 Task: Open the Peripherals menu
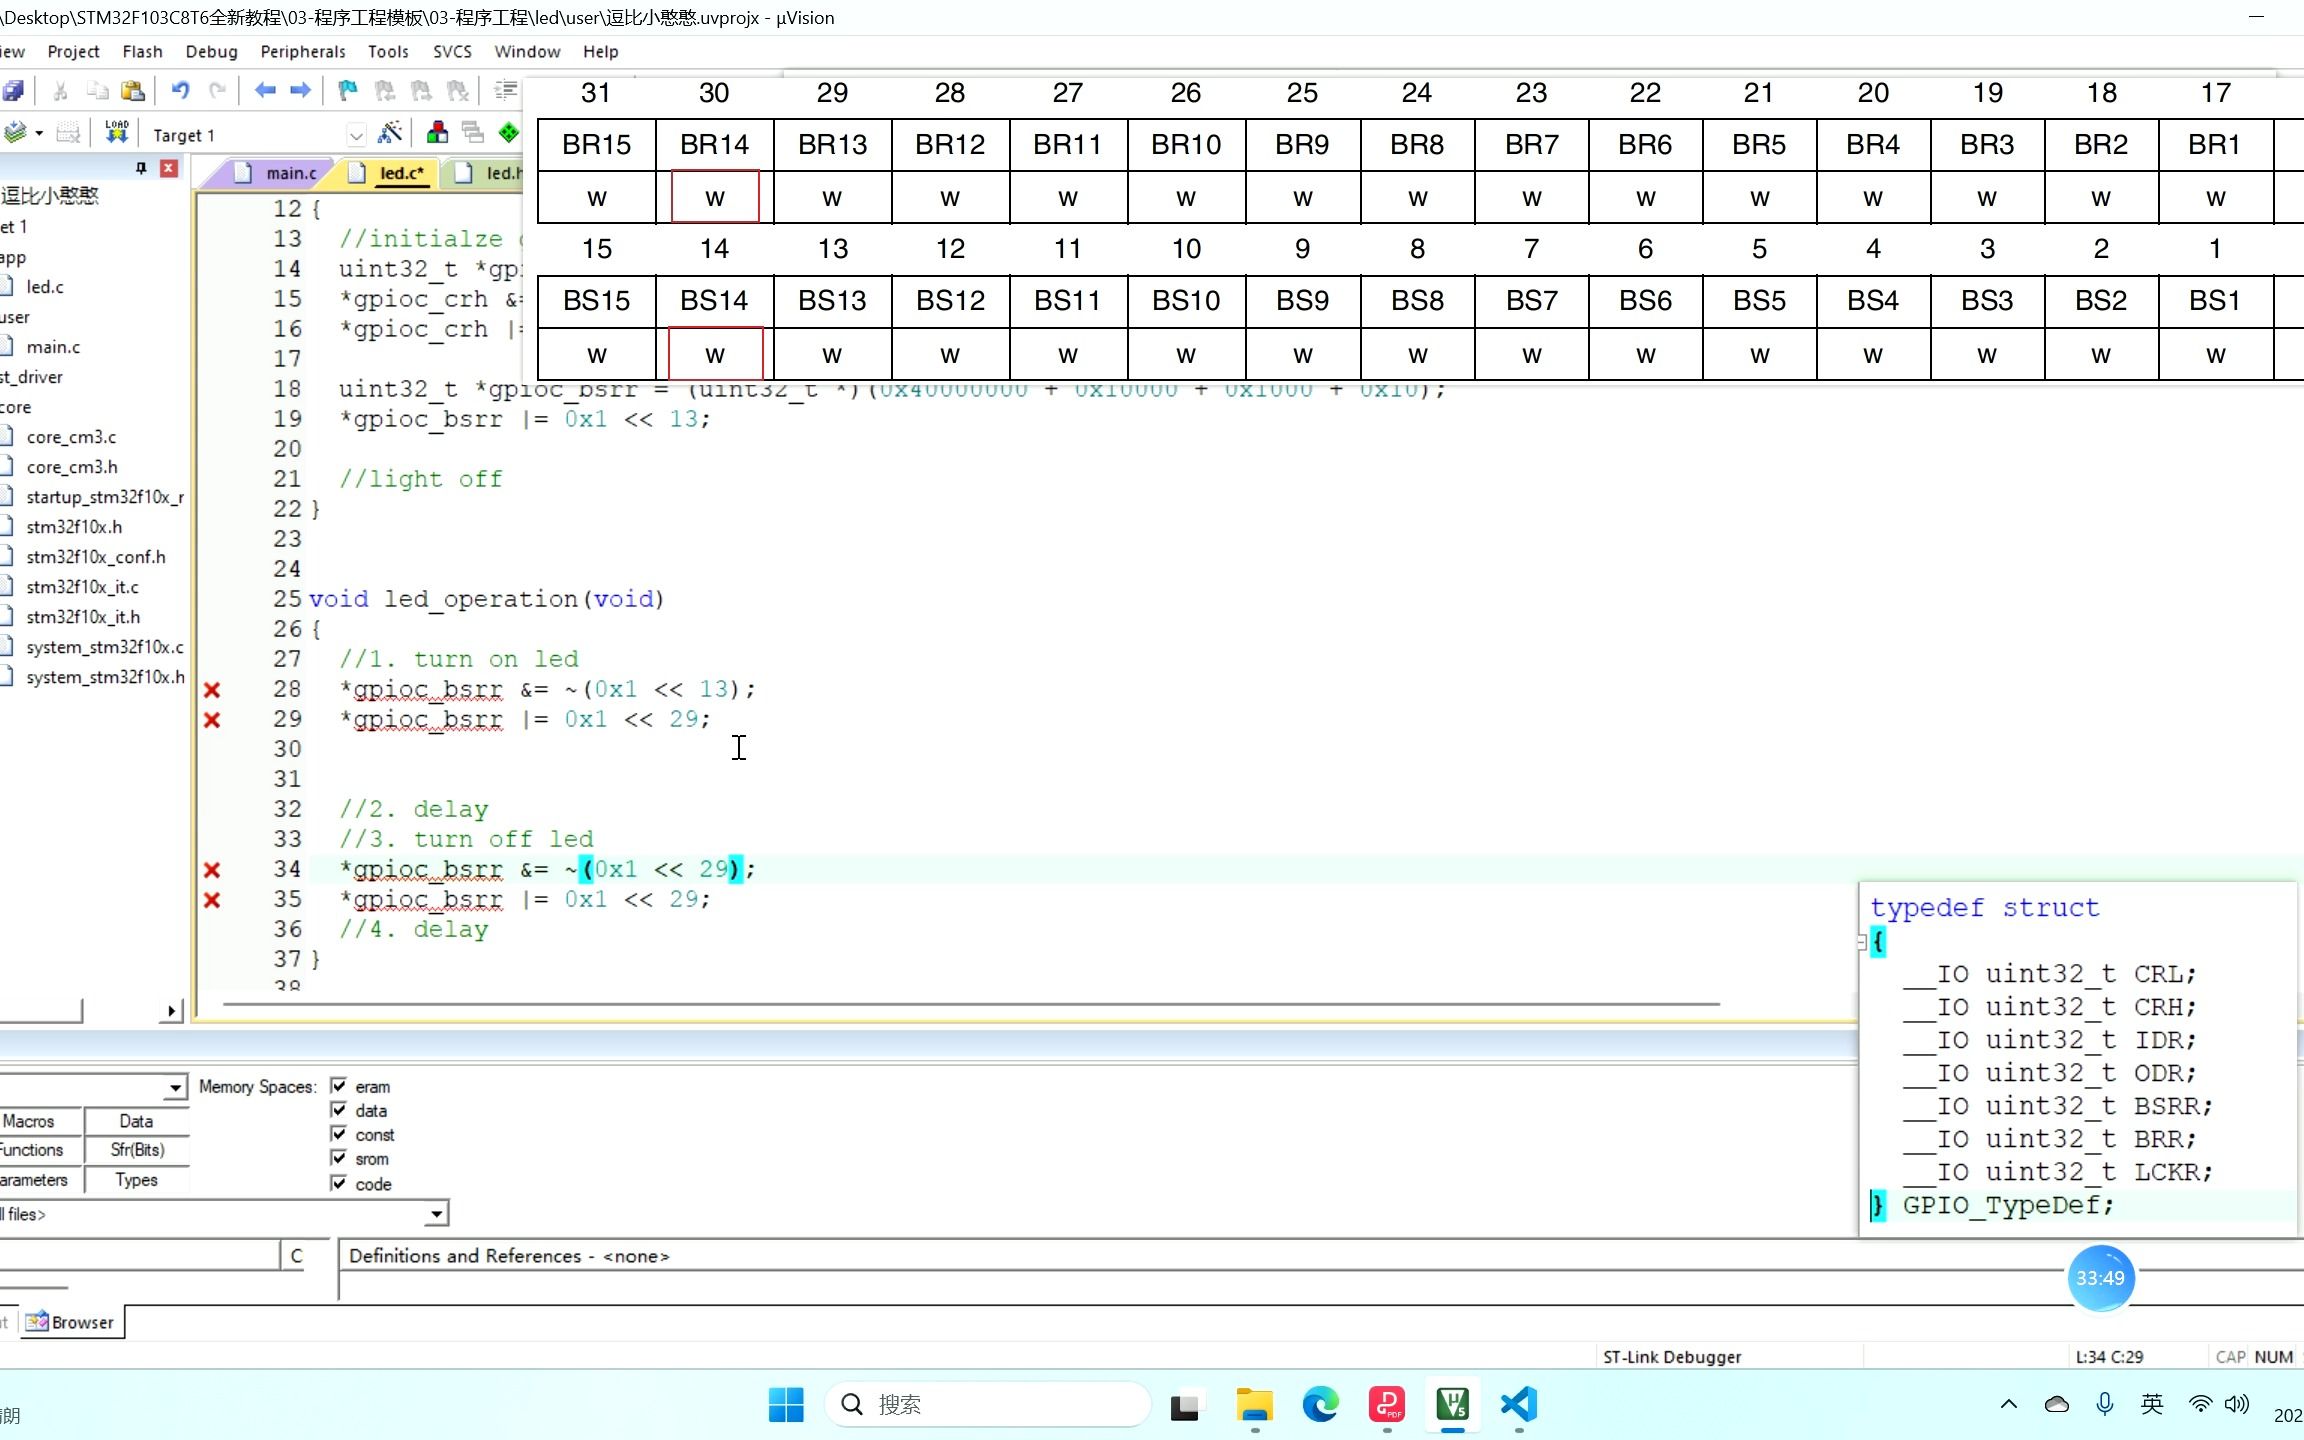[x=303, y=51]
